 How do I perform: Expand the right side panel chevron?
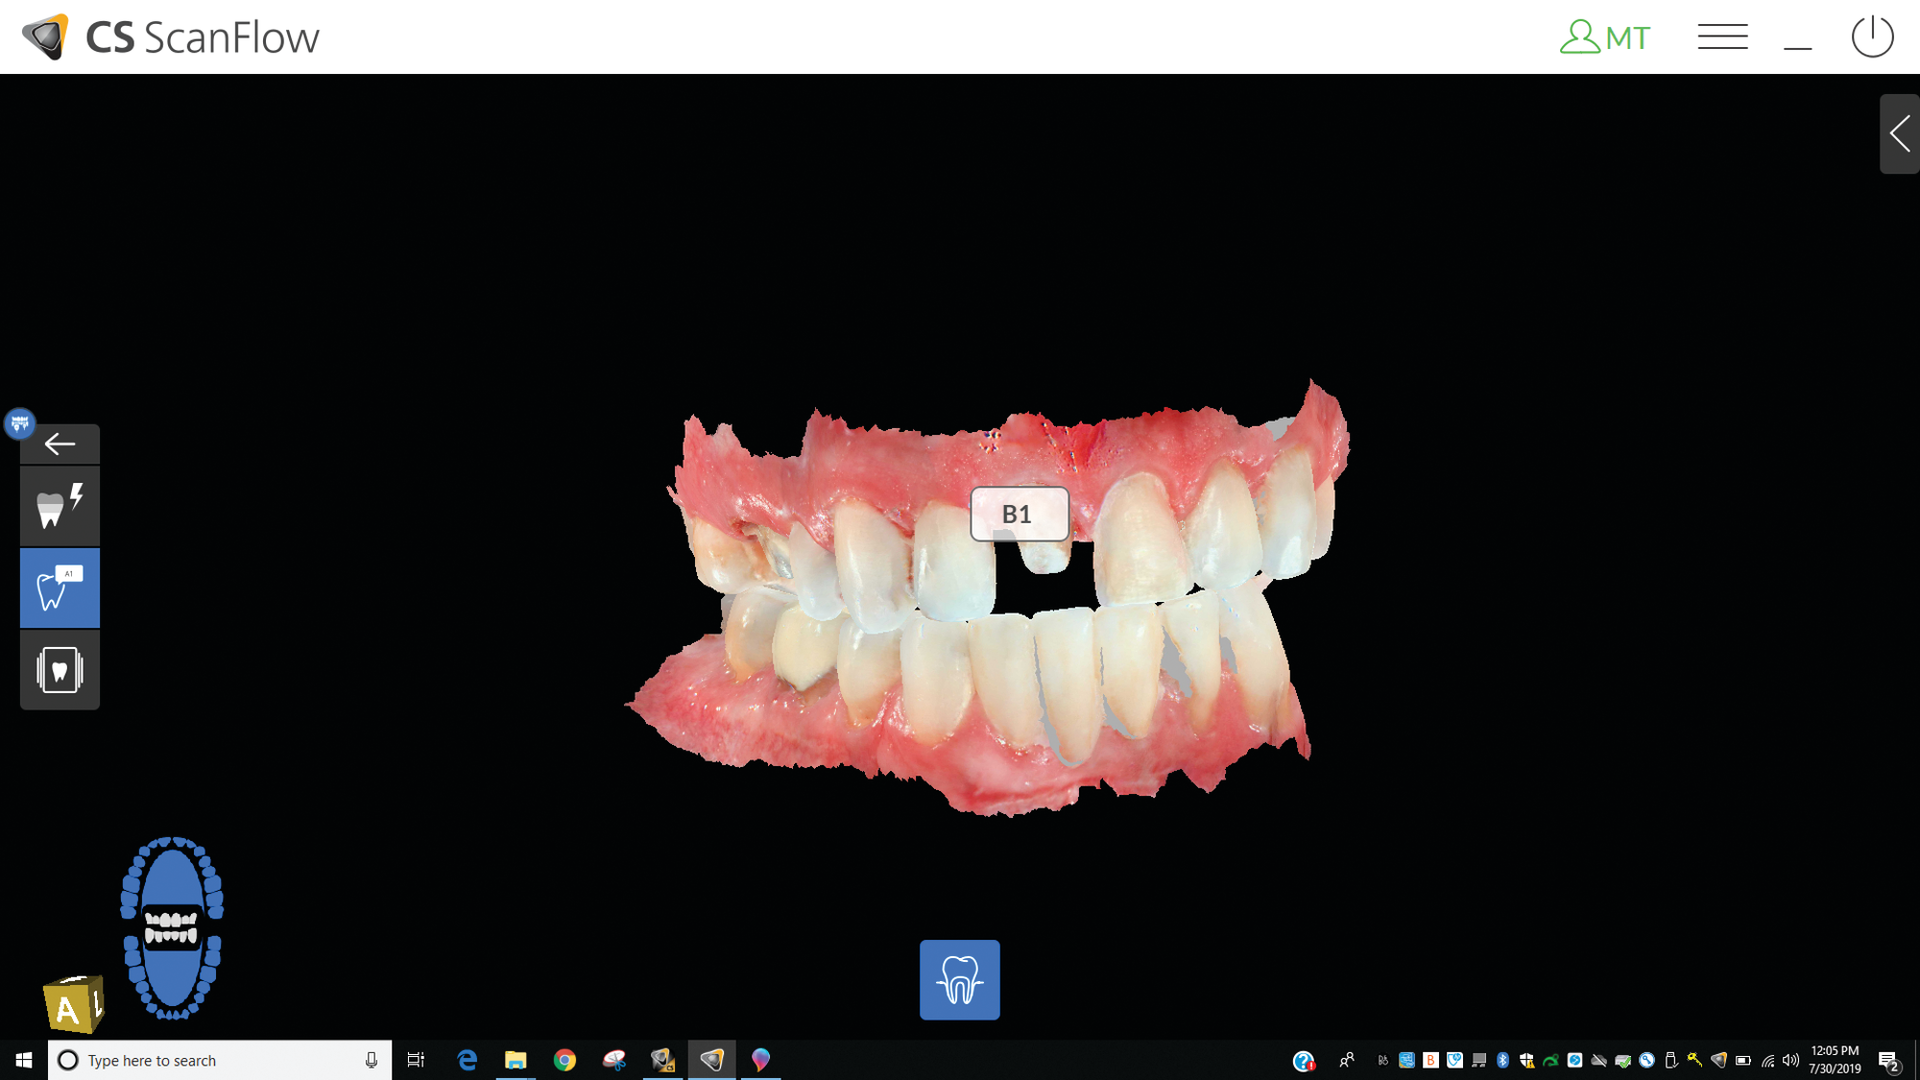(x=1899, y=134)
